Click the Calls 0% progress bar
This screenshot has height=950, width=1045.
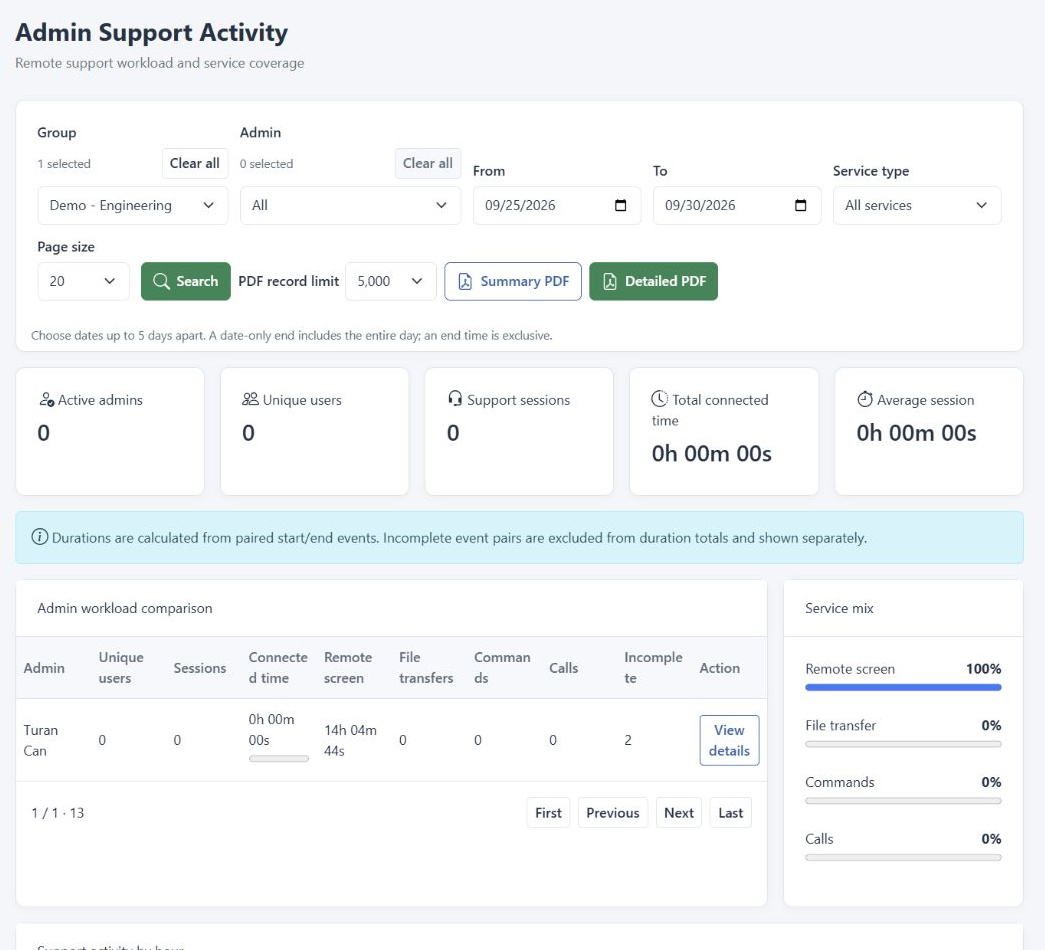click(x=903, y=857)
